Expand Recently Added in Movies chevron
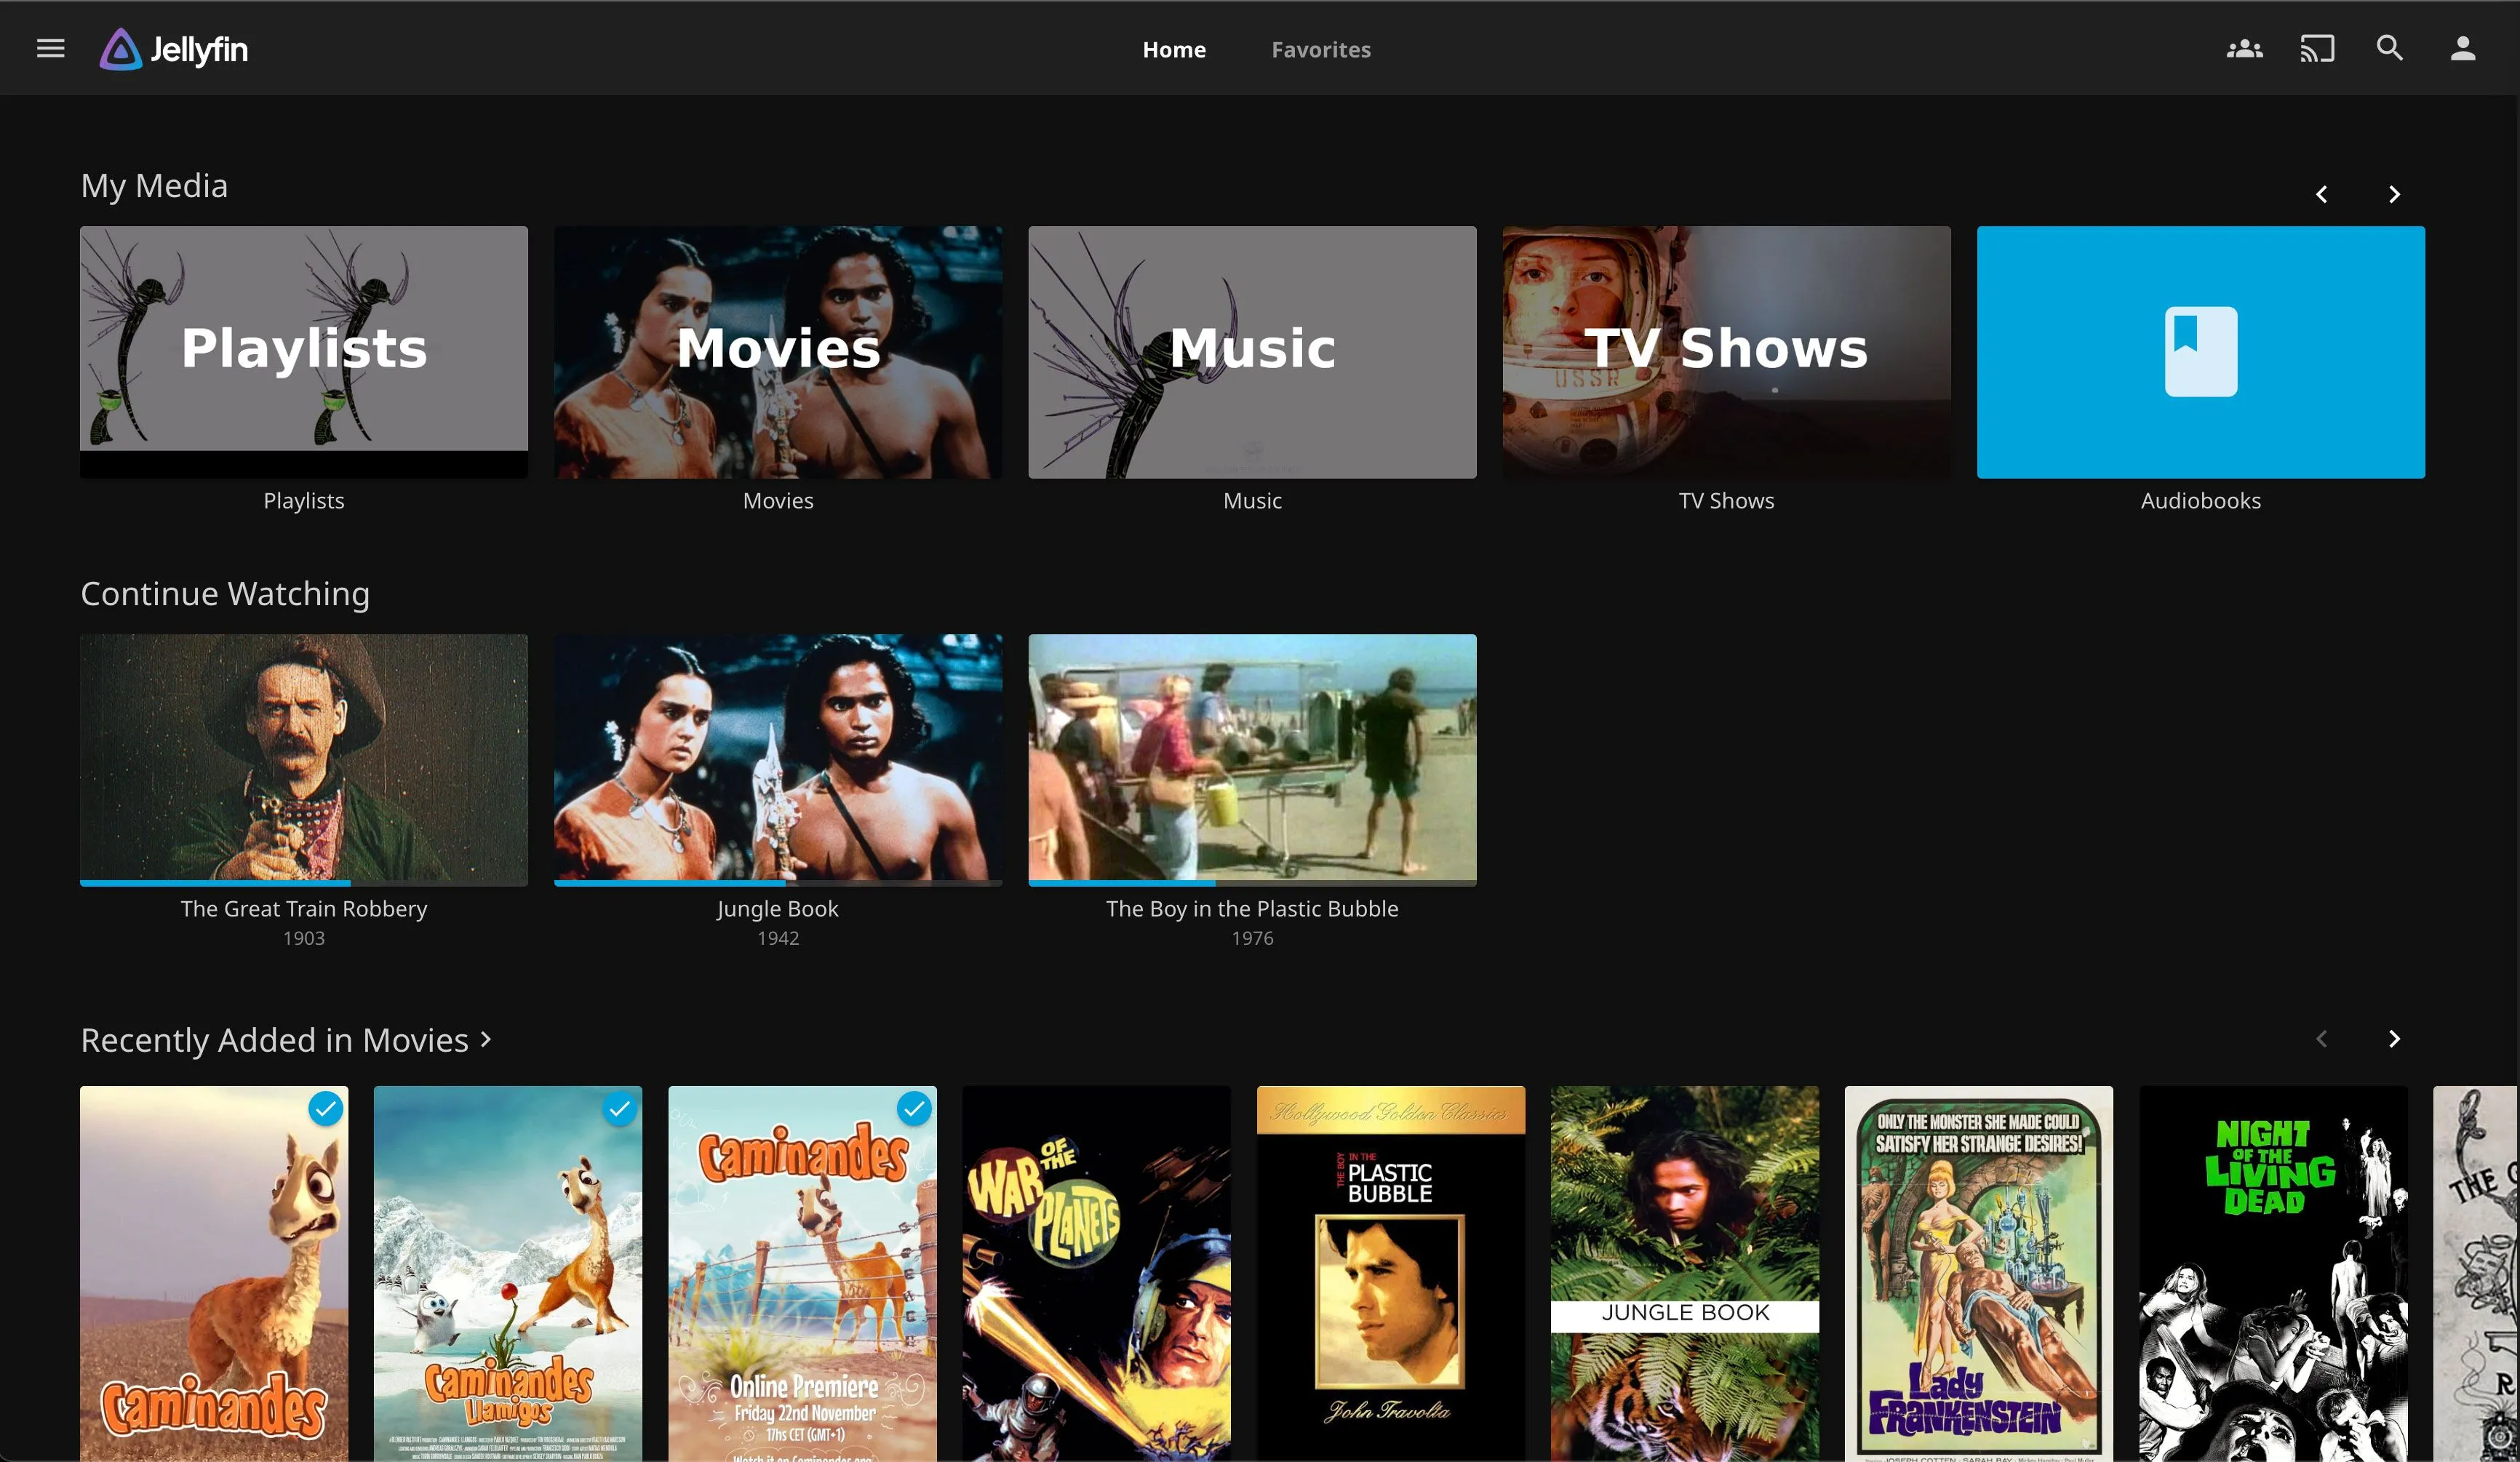The width and height of the screenshot is (2520, 1462). pos(486,1039)
